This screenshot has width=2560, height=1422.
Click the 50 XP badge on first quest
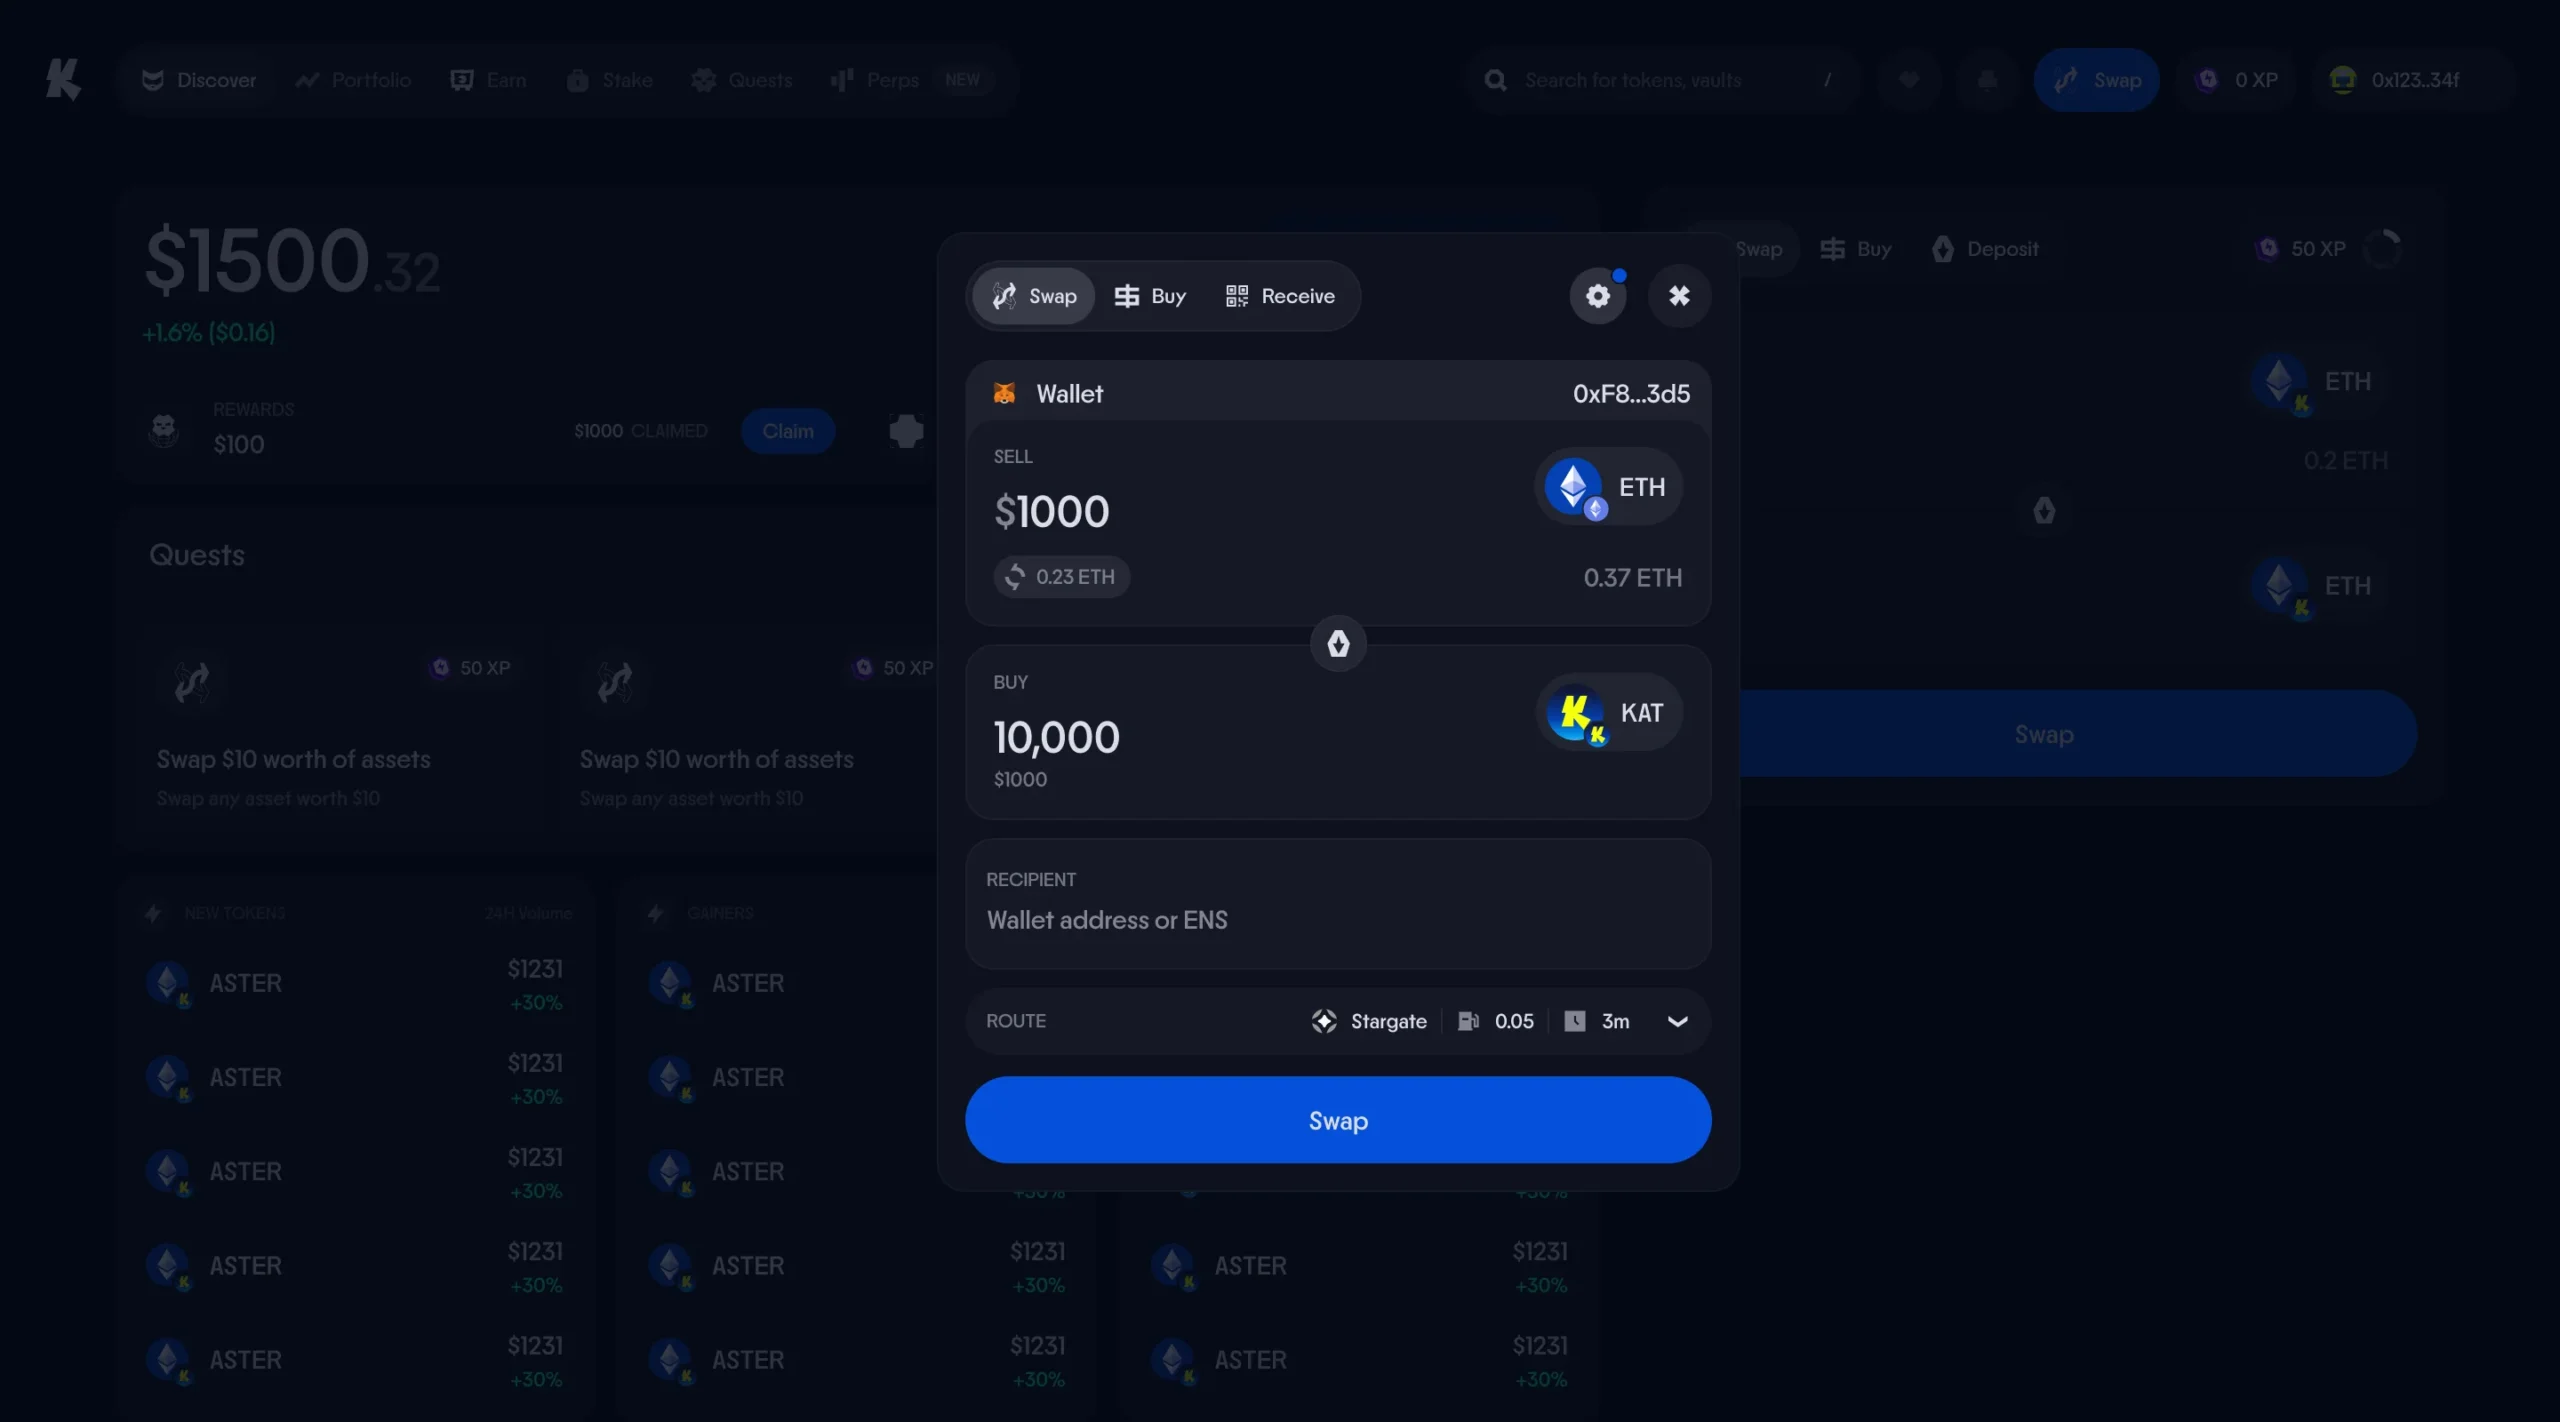[x=470, y=668]
